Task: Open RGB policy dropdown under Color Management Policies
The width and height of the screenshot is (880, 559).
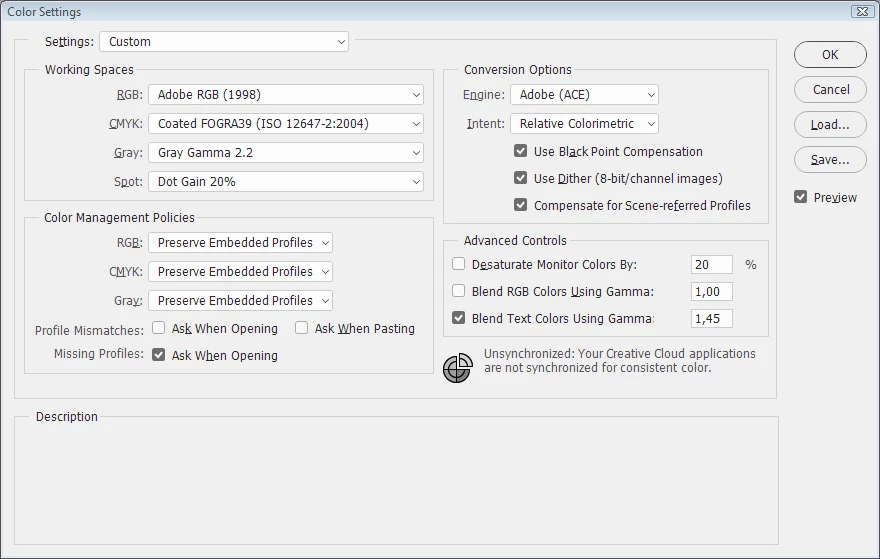Action: (240, 242)
